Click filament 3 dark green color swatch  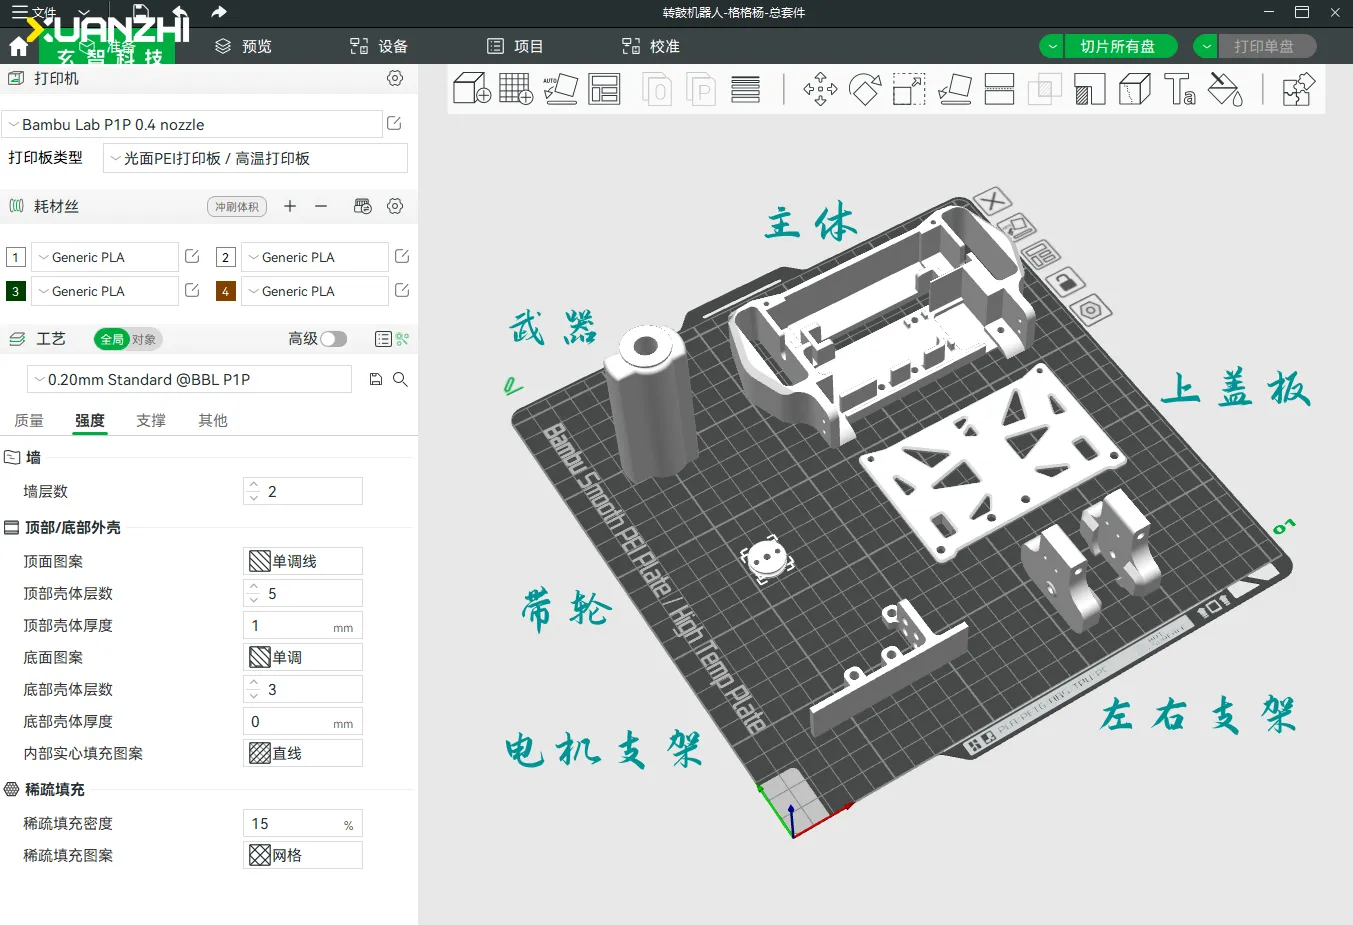[16, 291]
